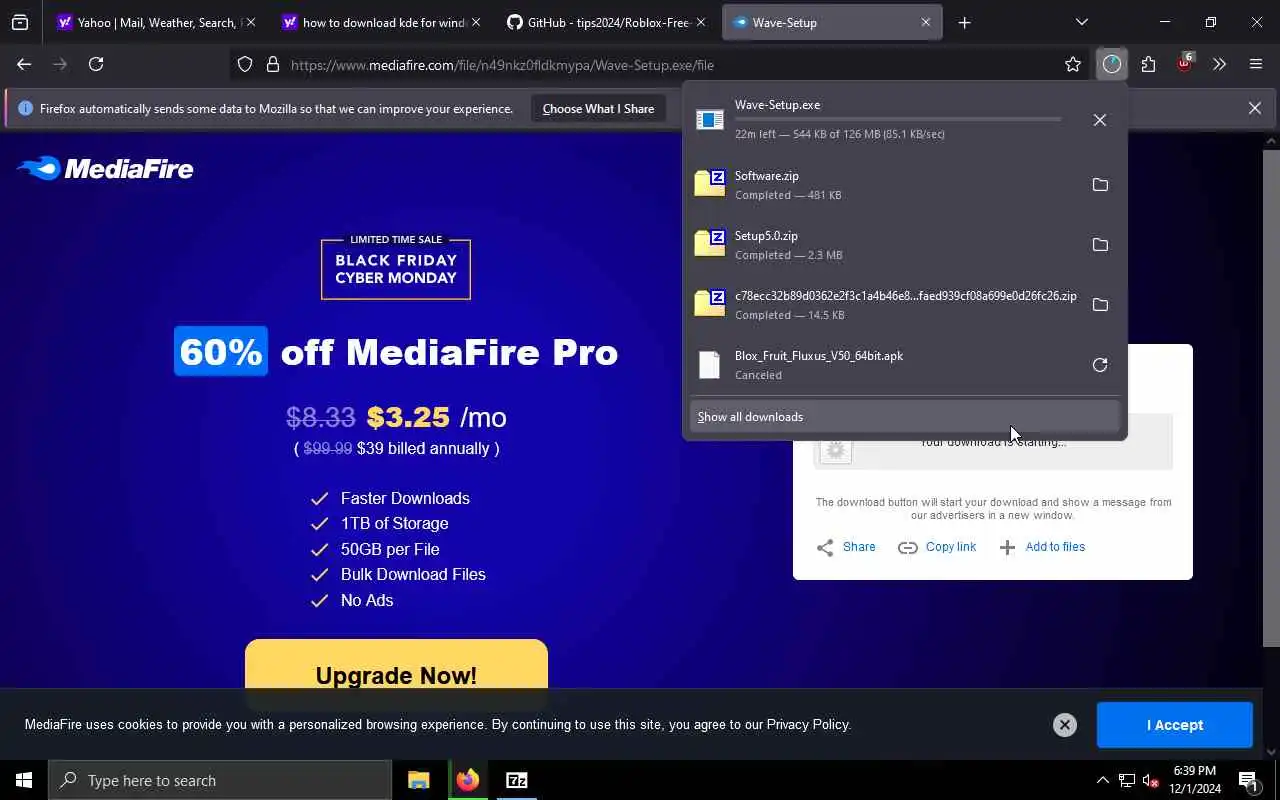Viewport: 1280px width, 800px height.
Task: Click the MediaFire logo
Action: 105,169
